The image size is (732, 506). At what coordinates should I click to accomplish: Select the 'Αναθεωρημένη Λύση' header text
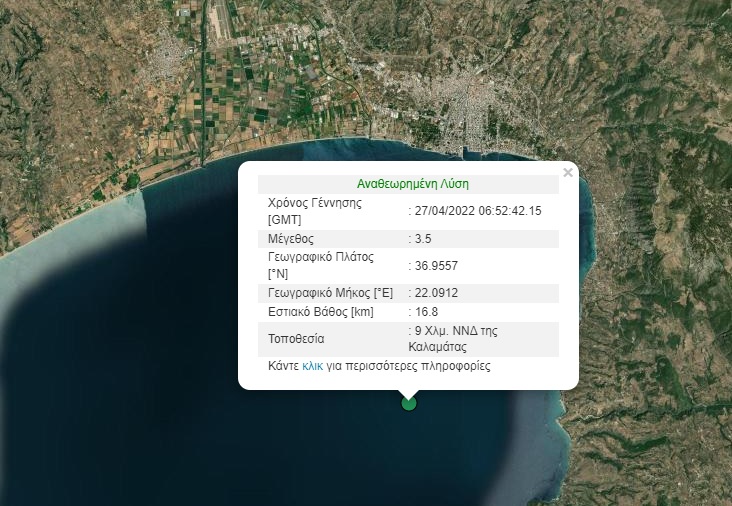[x=413, y=184]
